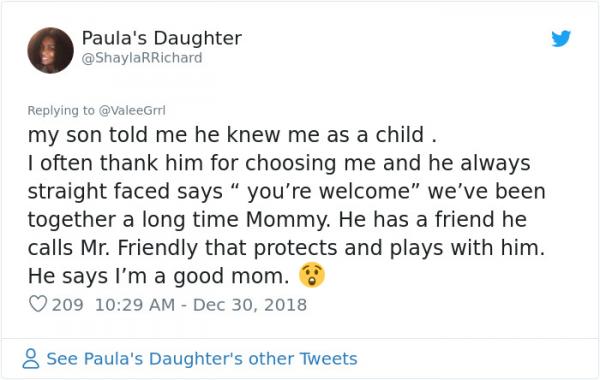Screen dimensions: 600x380
Task: Click the word "Tweets" in footer link
Action: (x=328, y=359)
